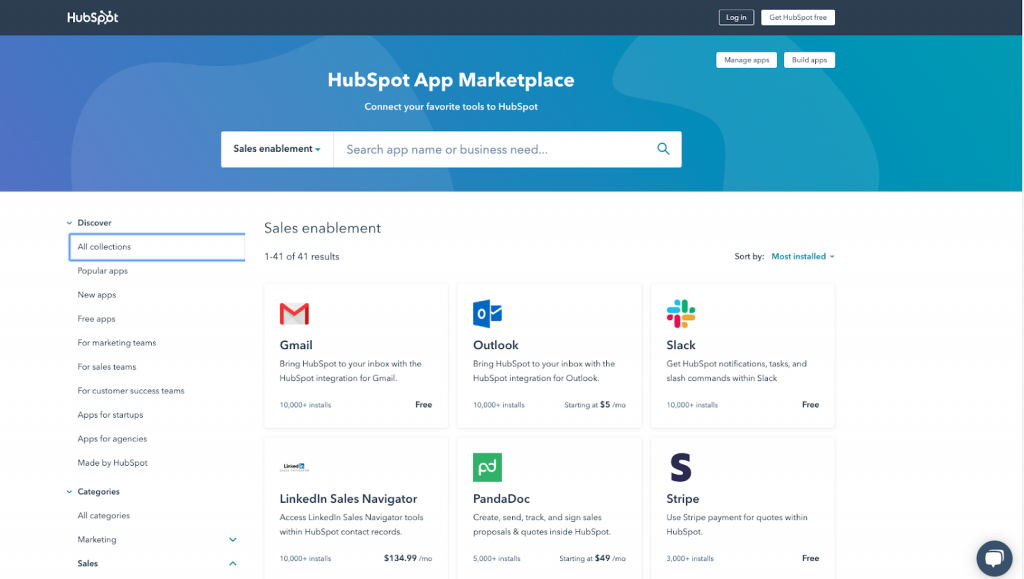Click the Manage apps button
The image size is (1024, 579).
746,60
